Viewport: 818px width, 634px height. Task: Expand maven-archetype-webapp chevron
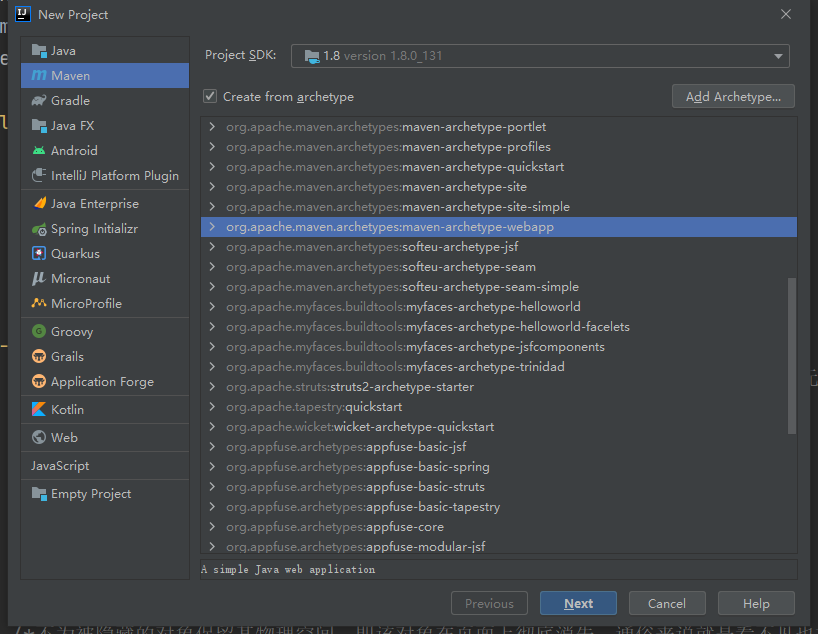(x=212, y=227)
